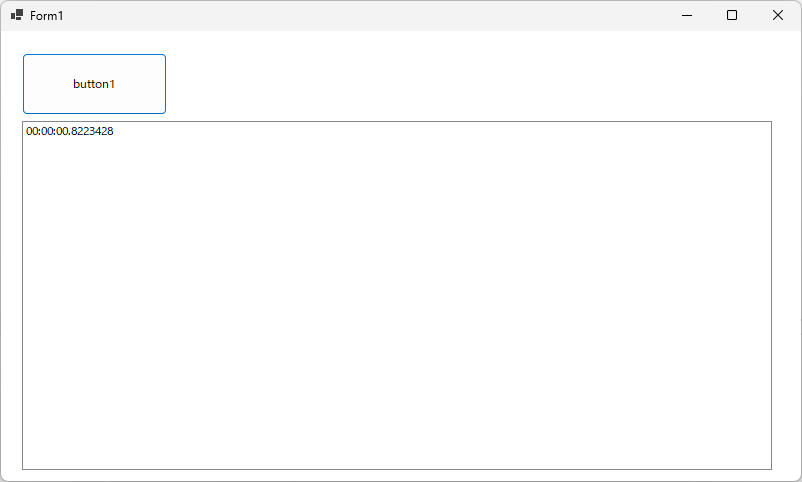Screen dimensions: 802x482
Task: Click blank form area right of button1
Action: (460, 84)
